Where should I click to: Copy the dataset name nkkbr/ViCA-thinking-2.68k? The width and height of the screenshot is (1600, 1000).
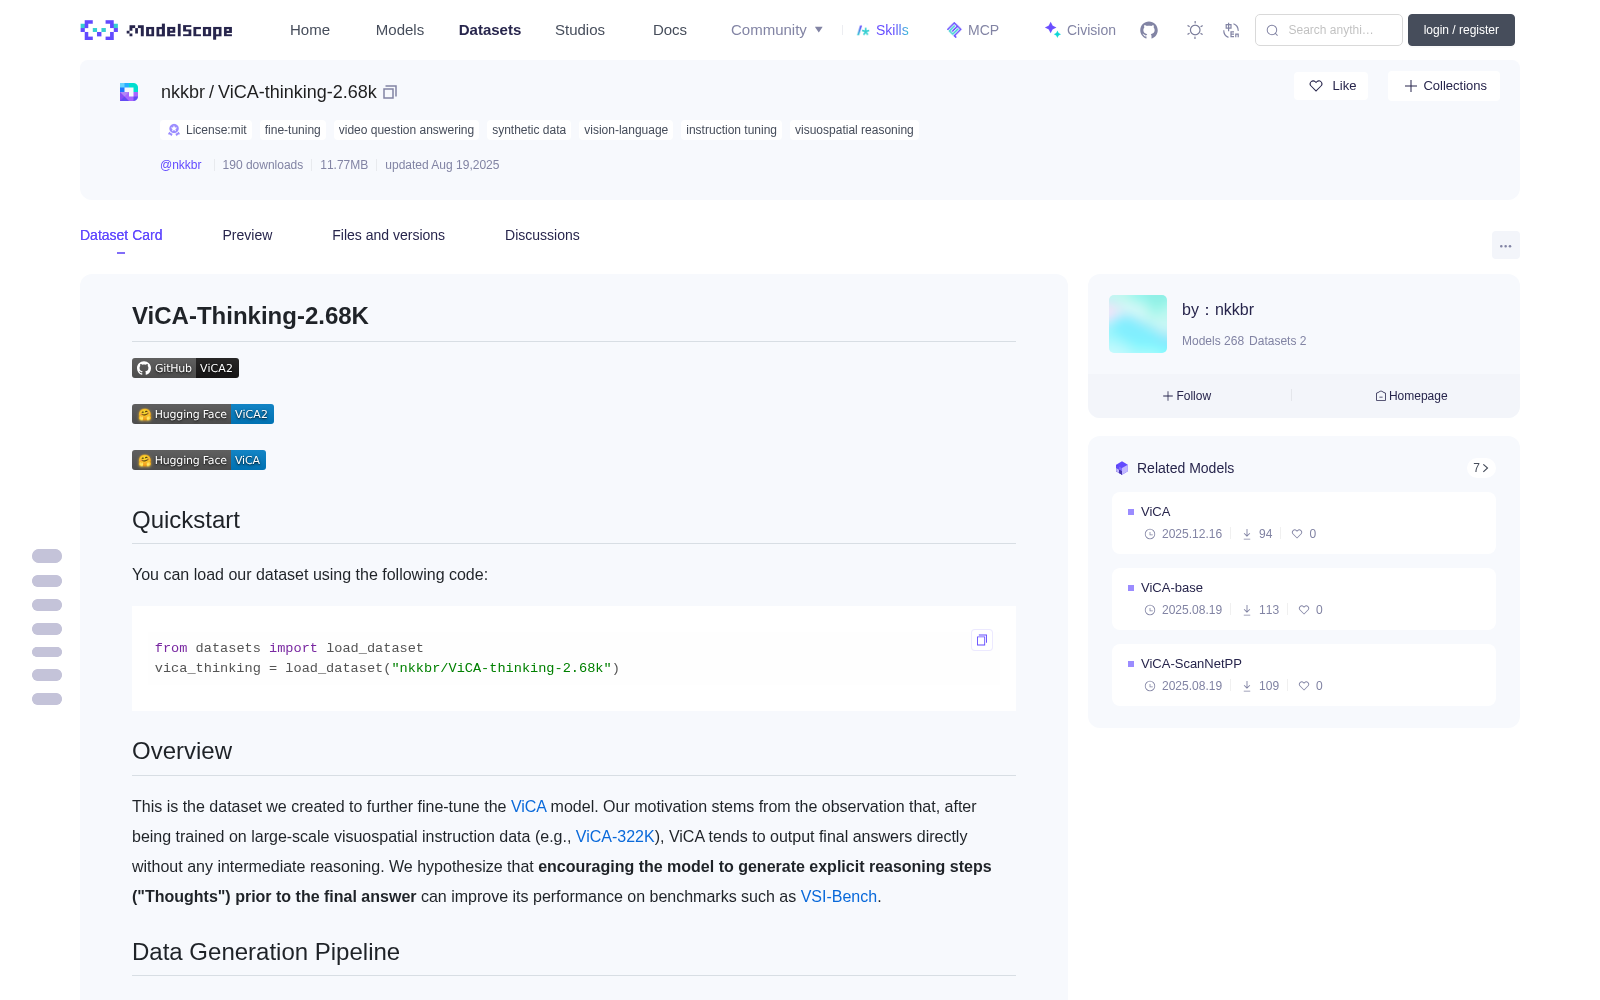[x=390, y=92]
